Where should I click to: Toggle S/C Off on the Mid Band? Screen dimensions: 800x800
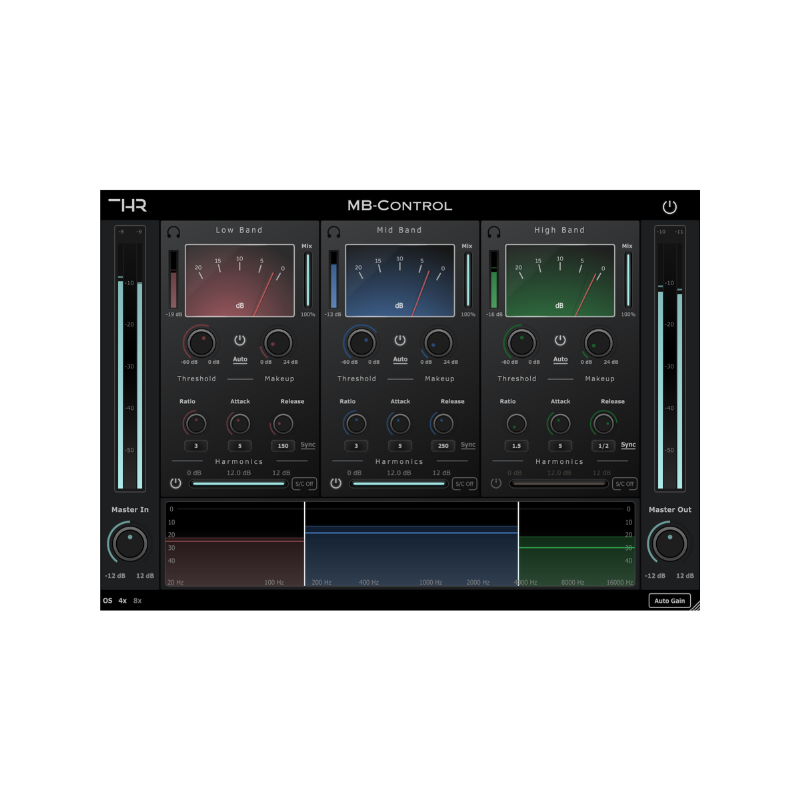point(466,482)
